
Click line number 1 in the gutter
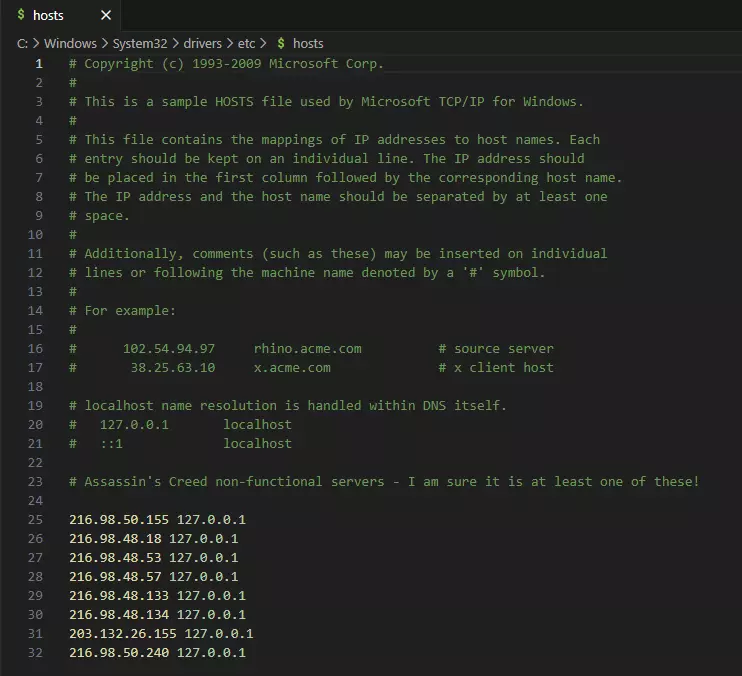tap(39, 64)
